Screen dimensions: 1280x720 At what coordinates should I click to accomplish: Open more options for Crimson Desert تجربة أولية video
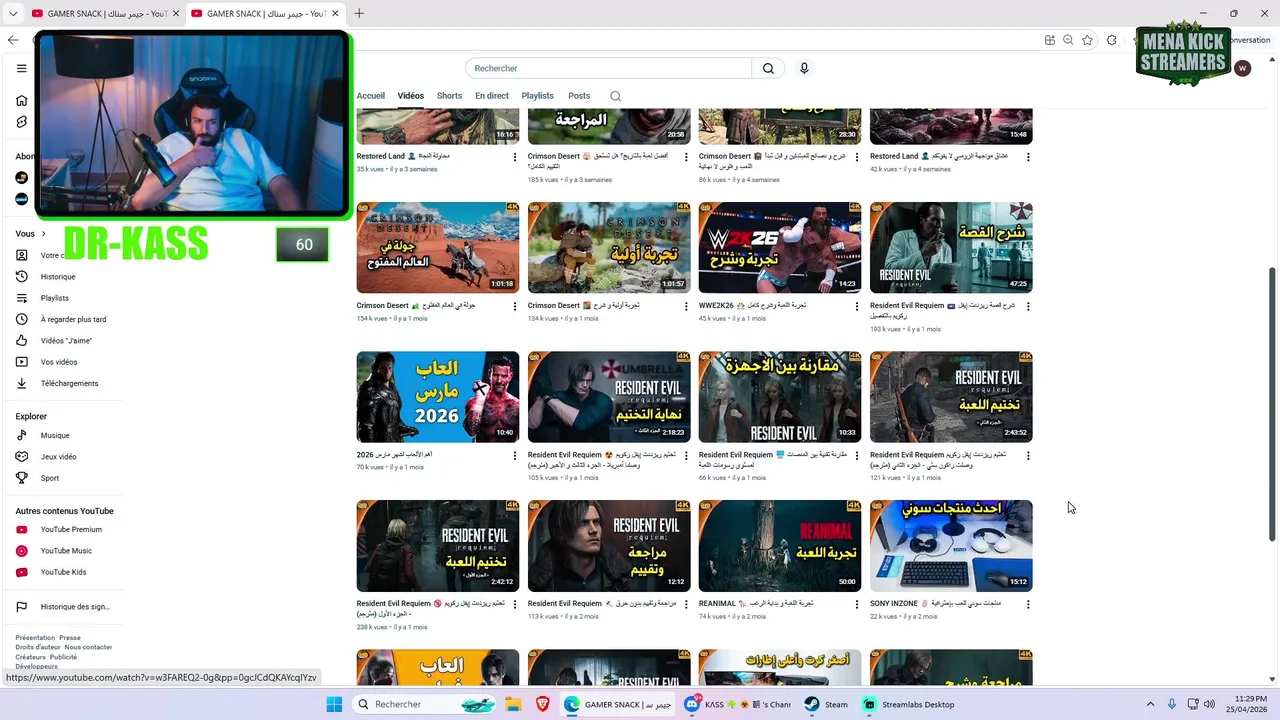click(686, 306)
